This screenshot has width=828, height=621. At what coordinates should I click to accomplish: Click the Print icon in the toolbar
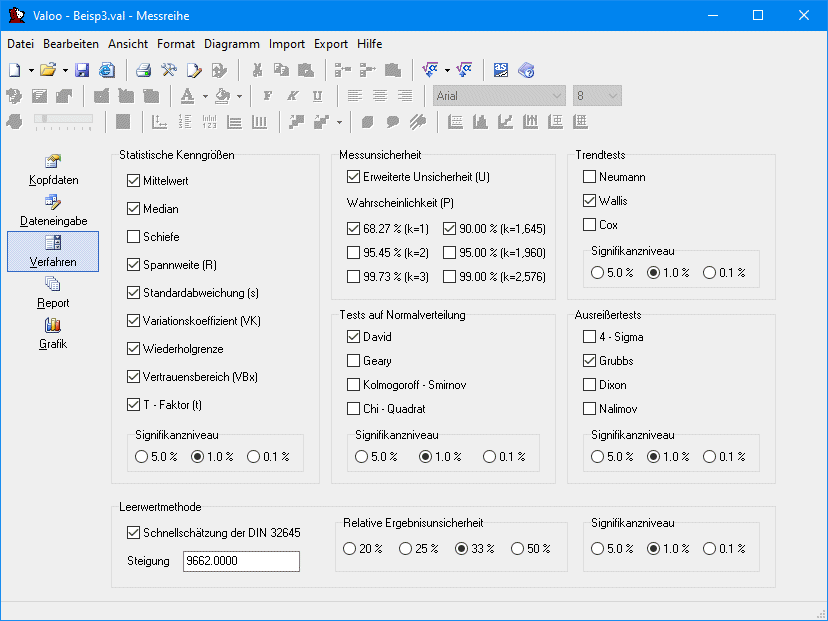144,70
